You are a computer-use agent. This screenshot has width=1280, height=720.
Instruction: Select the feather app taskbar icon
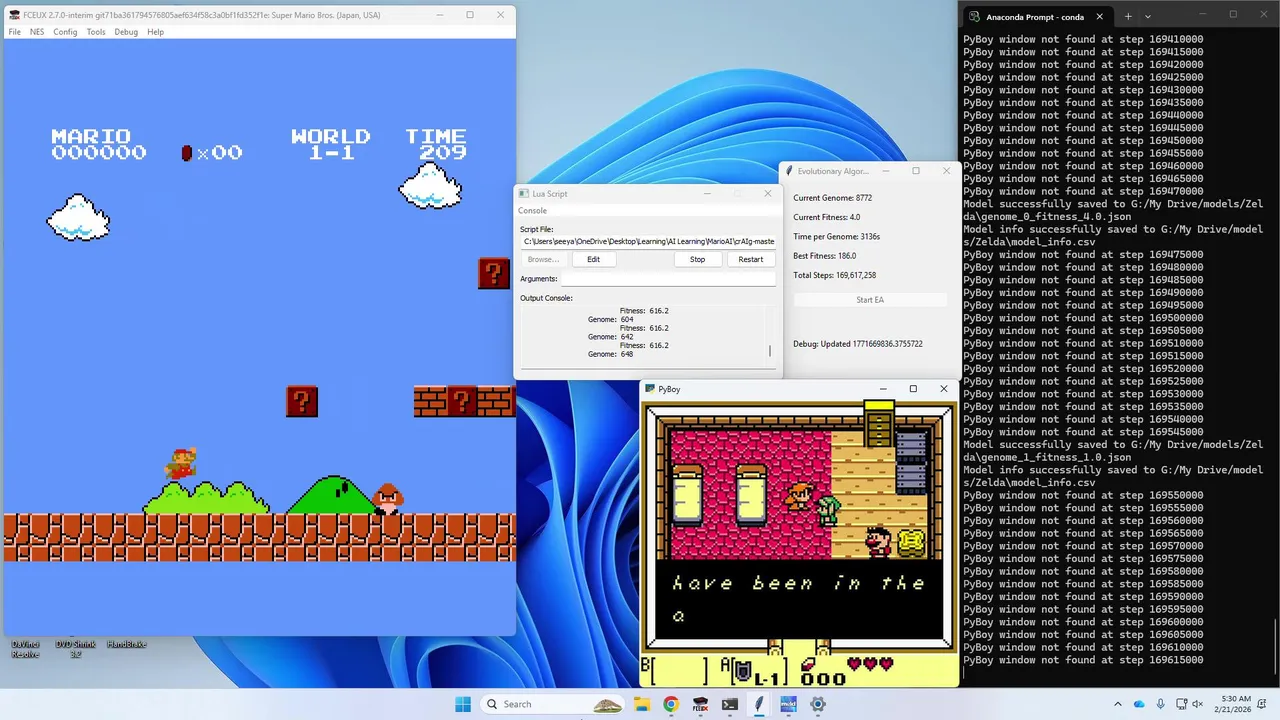(x=759, y=704)
